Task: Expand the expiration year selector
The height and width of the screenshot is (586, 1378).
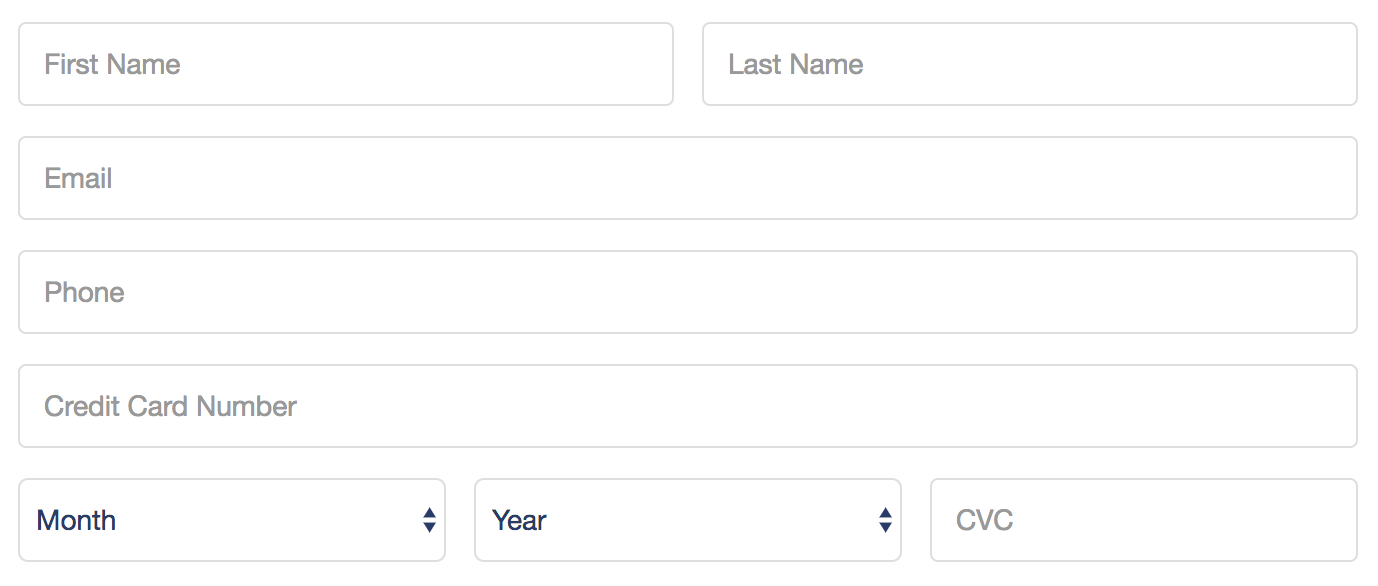Action: pos(688,520)
